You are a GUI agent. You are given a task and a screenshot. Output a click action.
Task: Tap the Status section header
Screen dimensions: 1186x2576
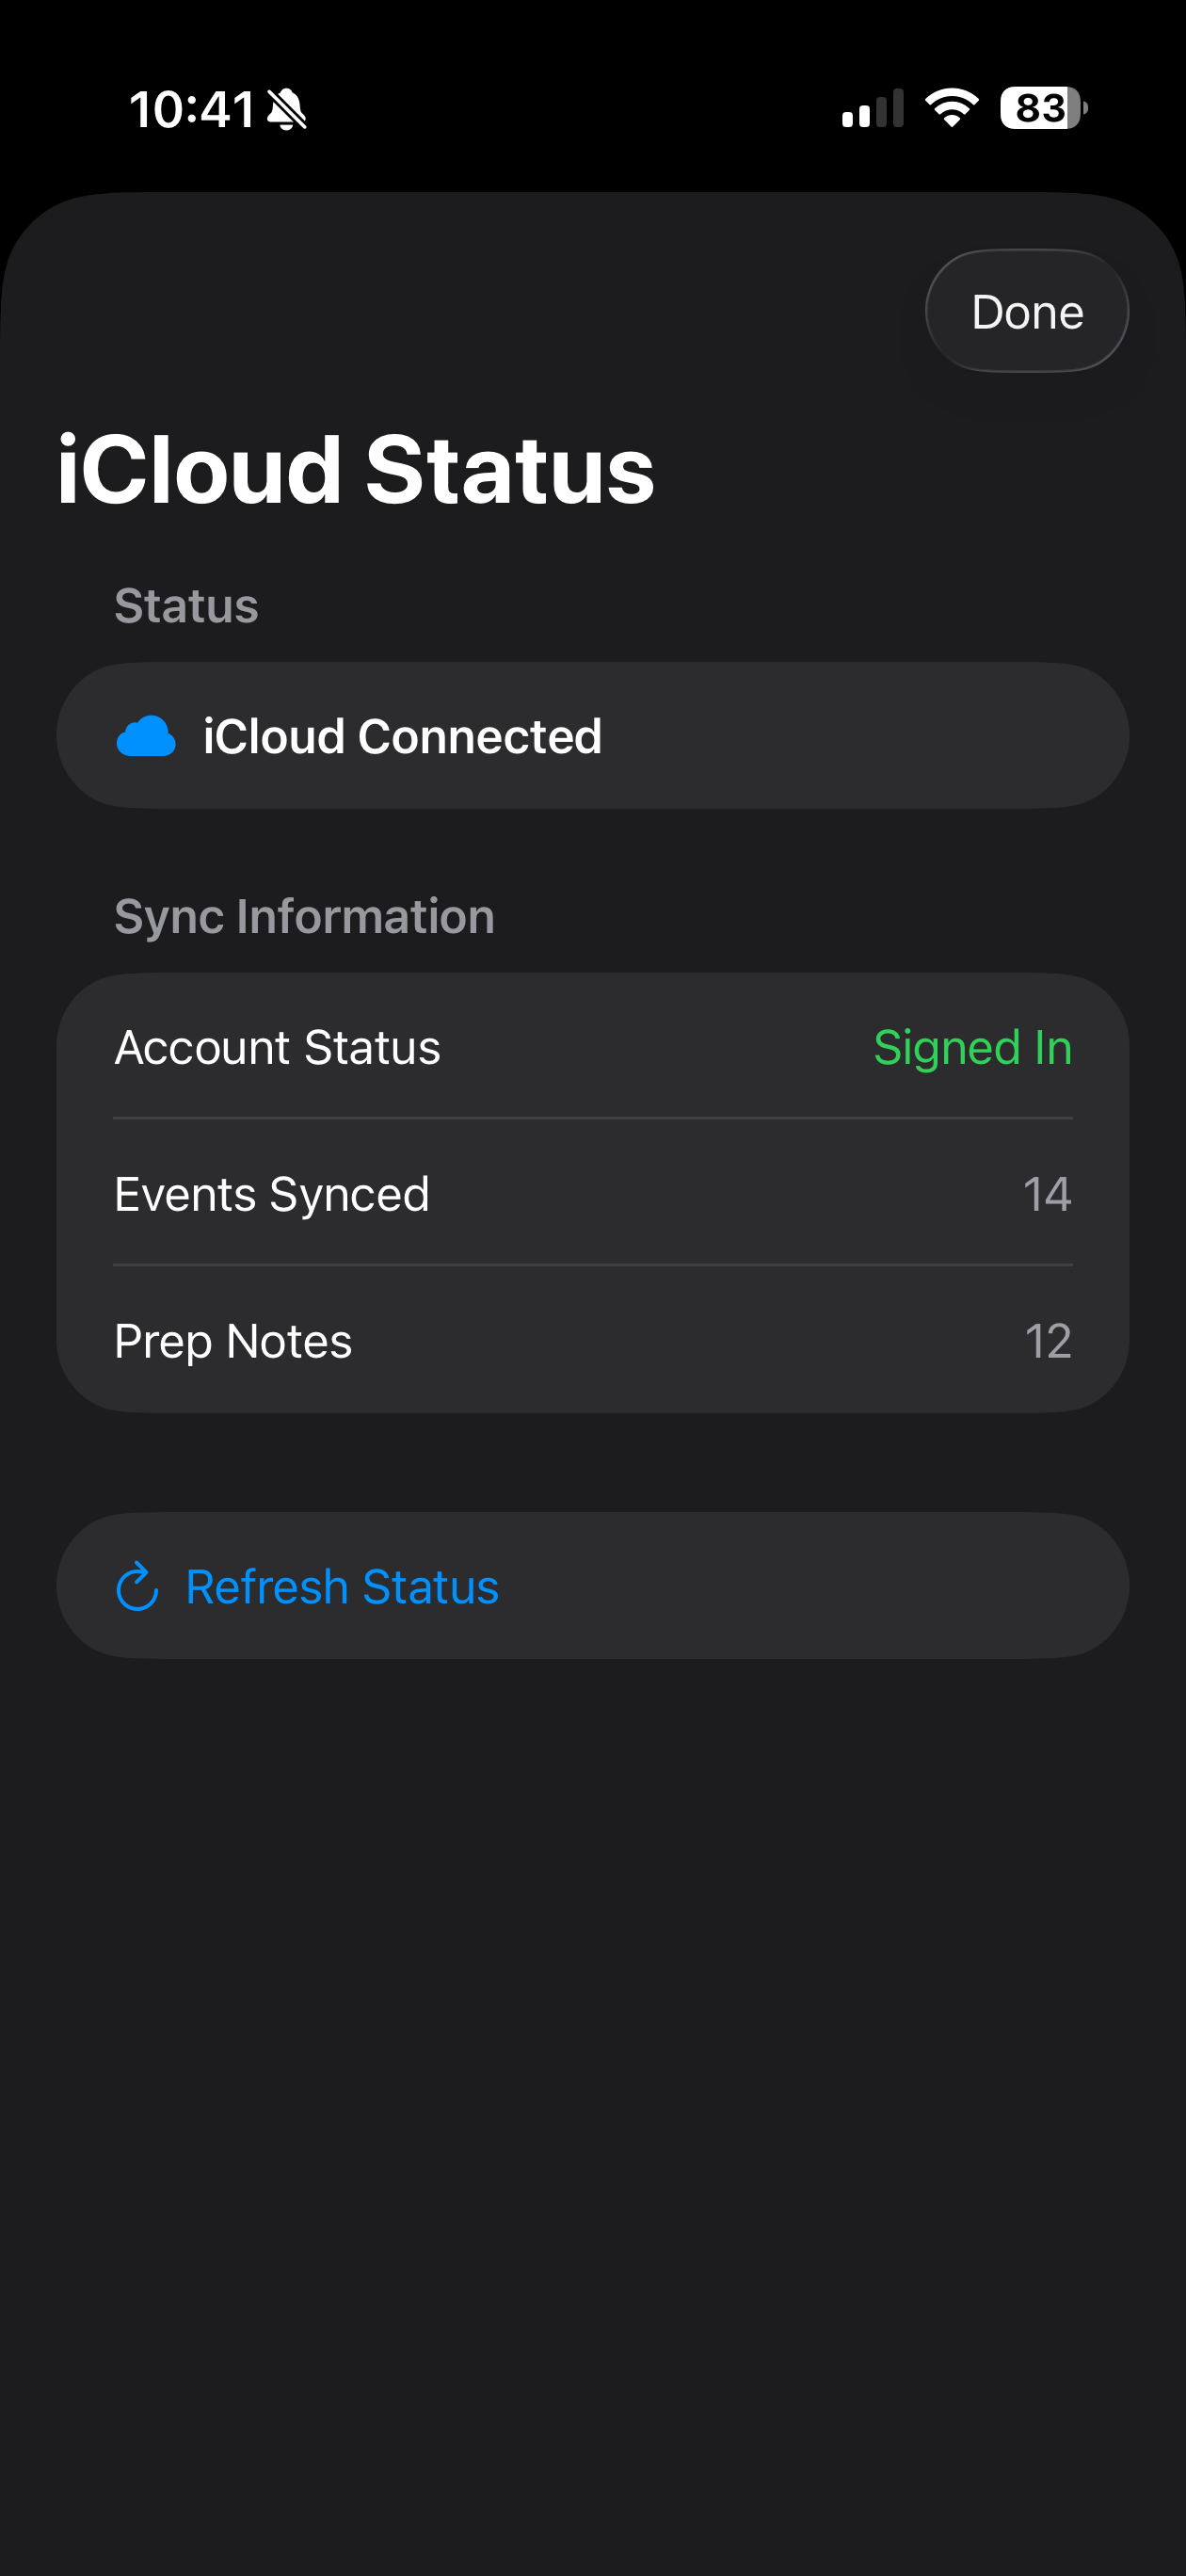click(186, 605)
